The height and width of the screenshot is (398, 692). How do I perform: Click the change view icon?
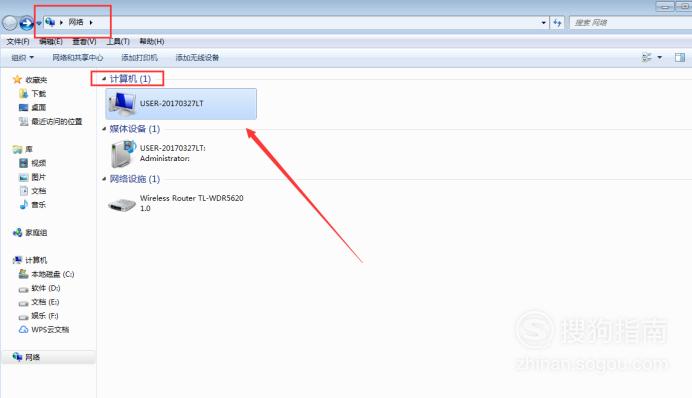(647, 57)
